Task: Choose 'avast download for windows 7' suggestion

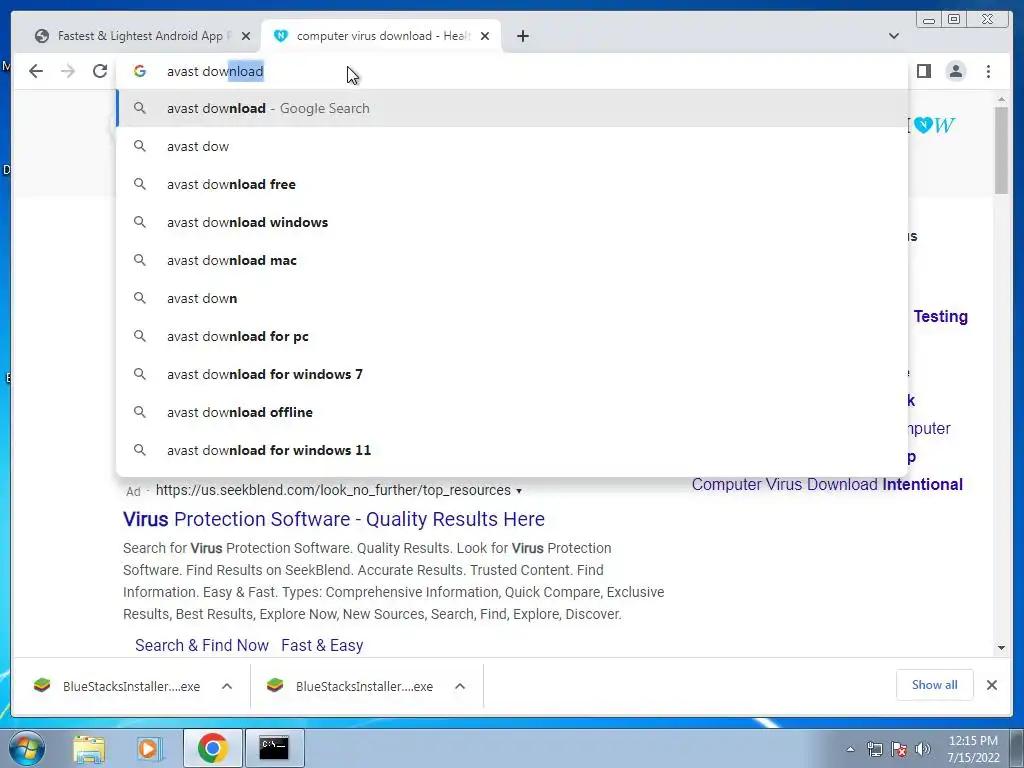Action: 512,374
